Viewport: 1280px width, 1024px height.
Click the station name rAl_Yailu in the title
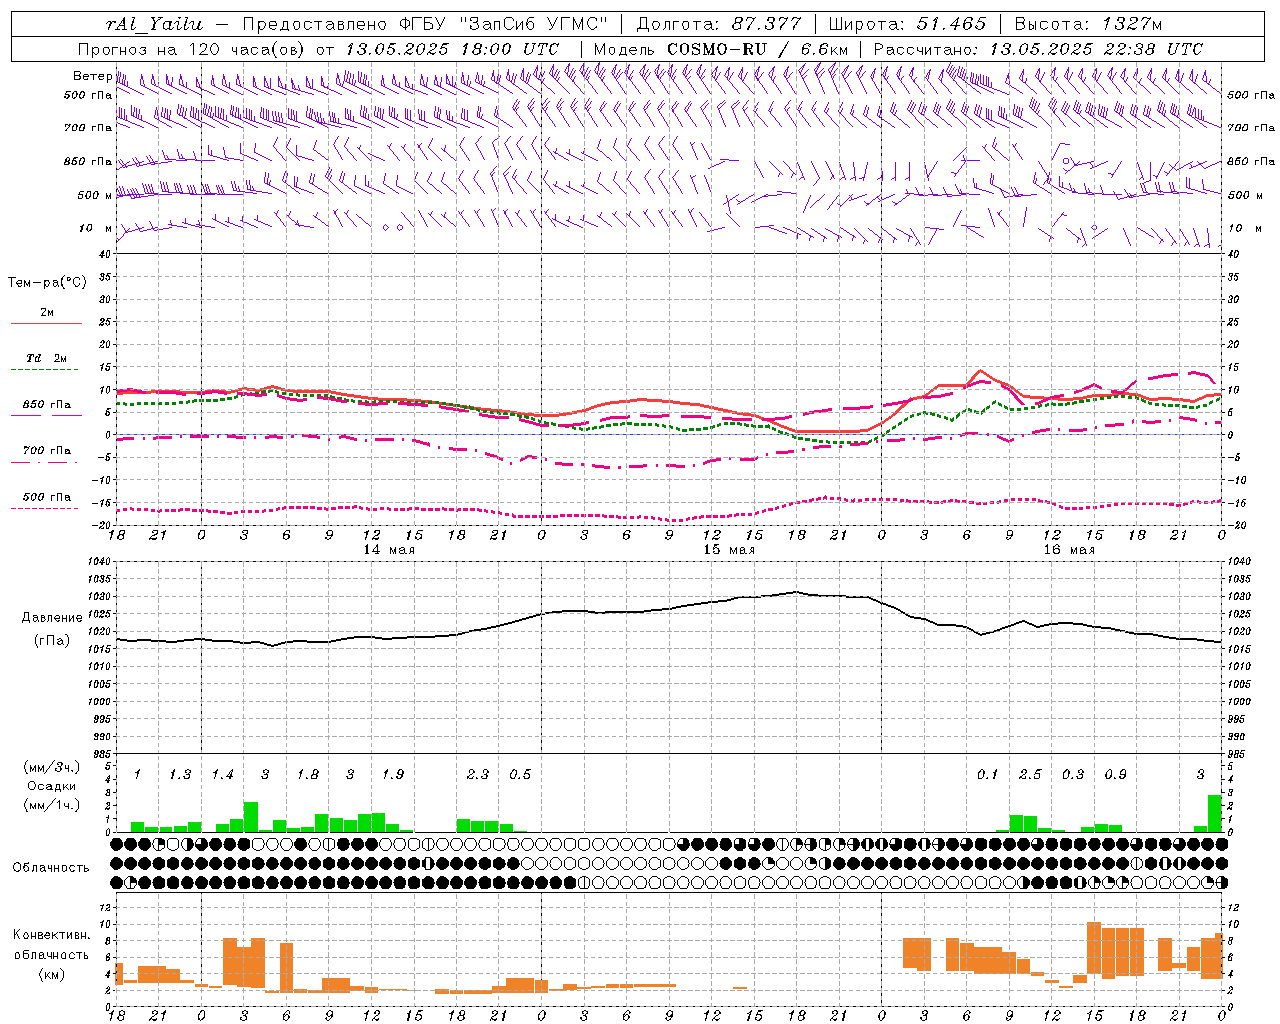coord(154,24)
